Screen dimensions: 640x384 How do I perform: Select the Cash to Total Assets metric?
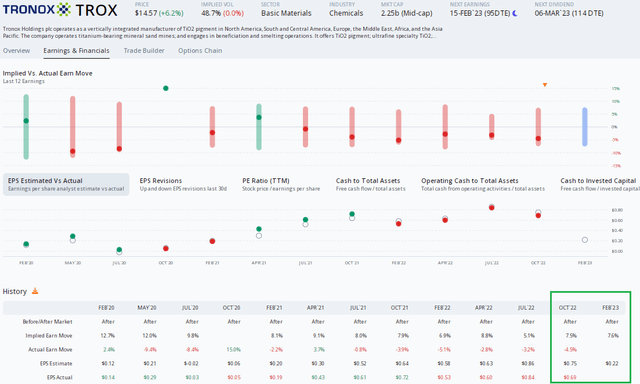pos(371,184)
